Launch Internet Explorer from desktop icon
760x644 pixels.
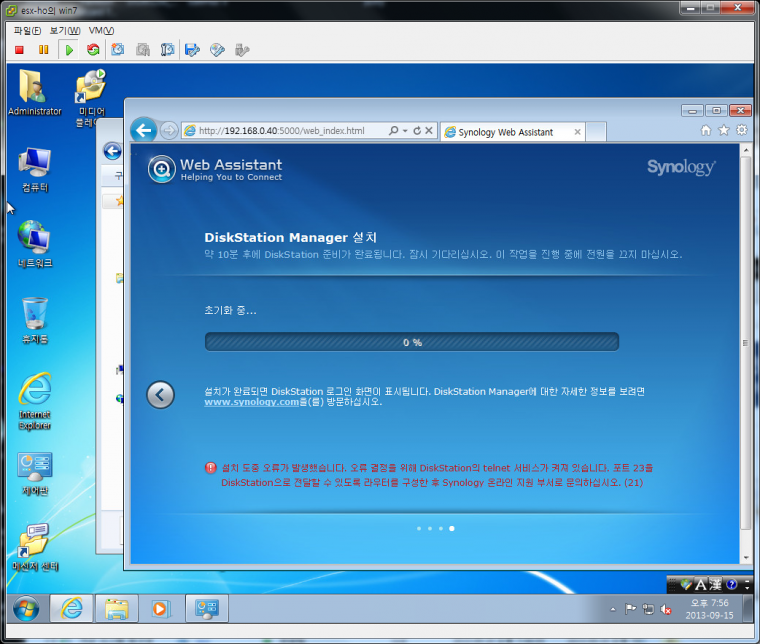click(34, 401)
